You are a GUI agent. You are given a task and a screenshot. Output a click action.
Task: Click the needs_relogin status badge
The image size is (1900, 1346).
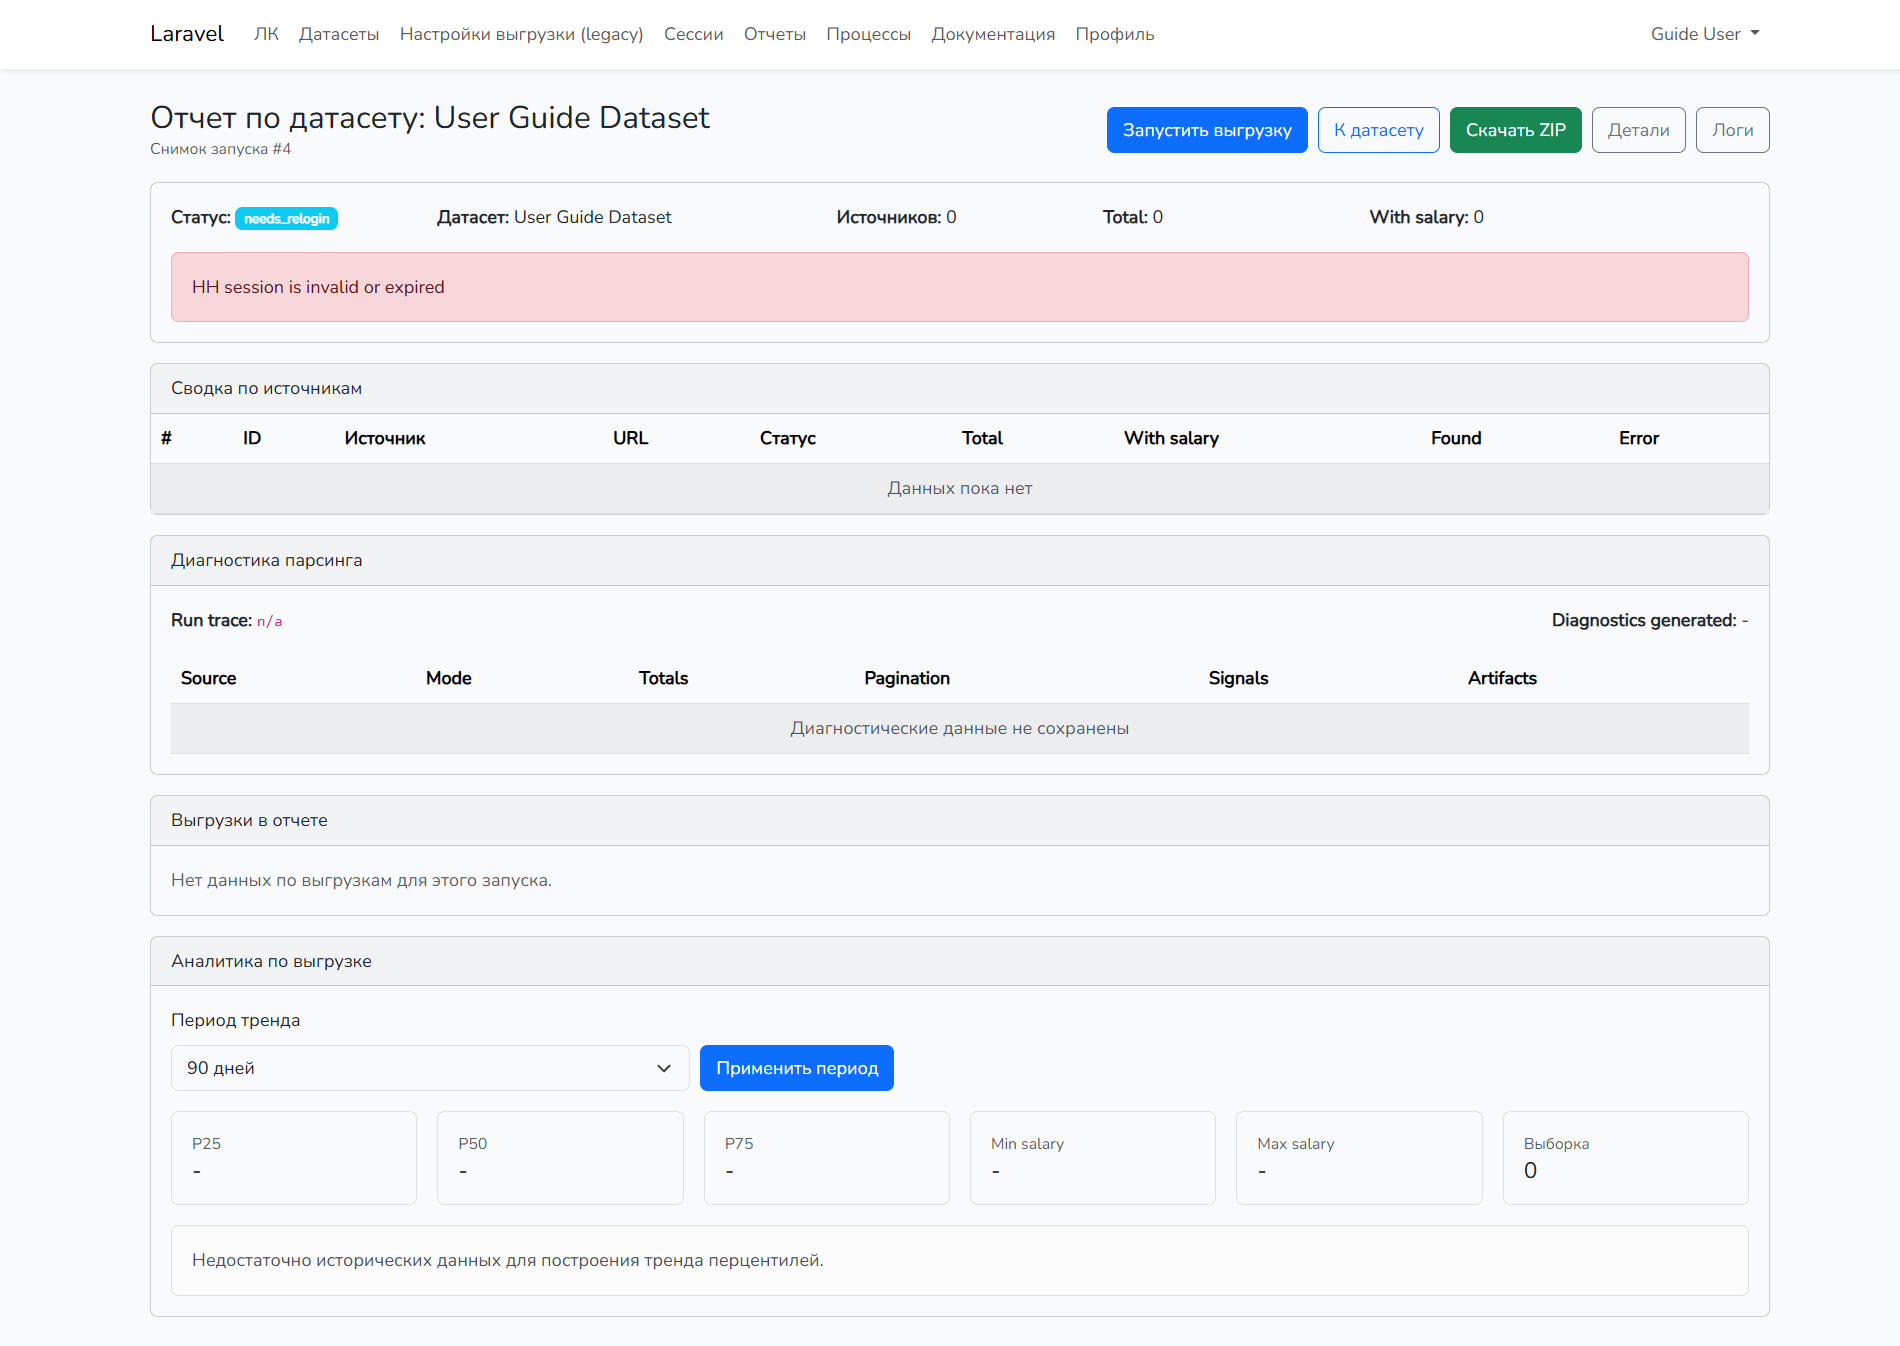coord(286,219)
